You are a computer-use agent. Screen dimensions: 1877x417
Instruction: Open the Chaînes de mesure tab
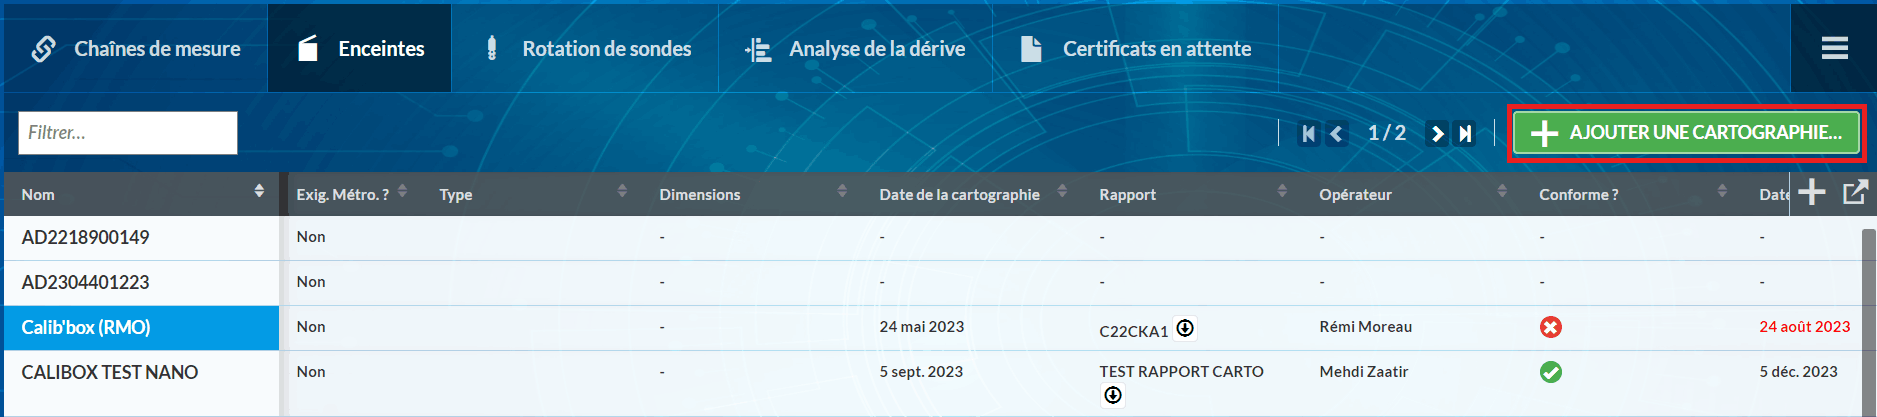[135, 48]
